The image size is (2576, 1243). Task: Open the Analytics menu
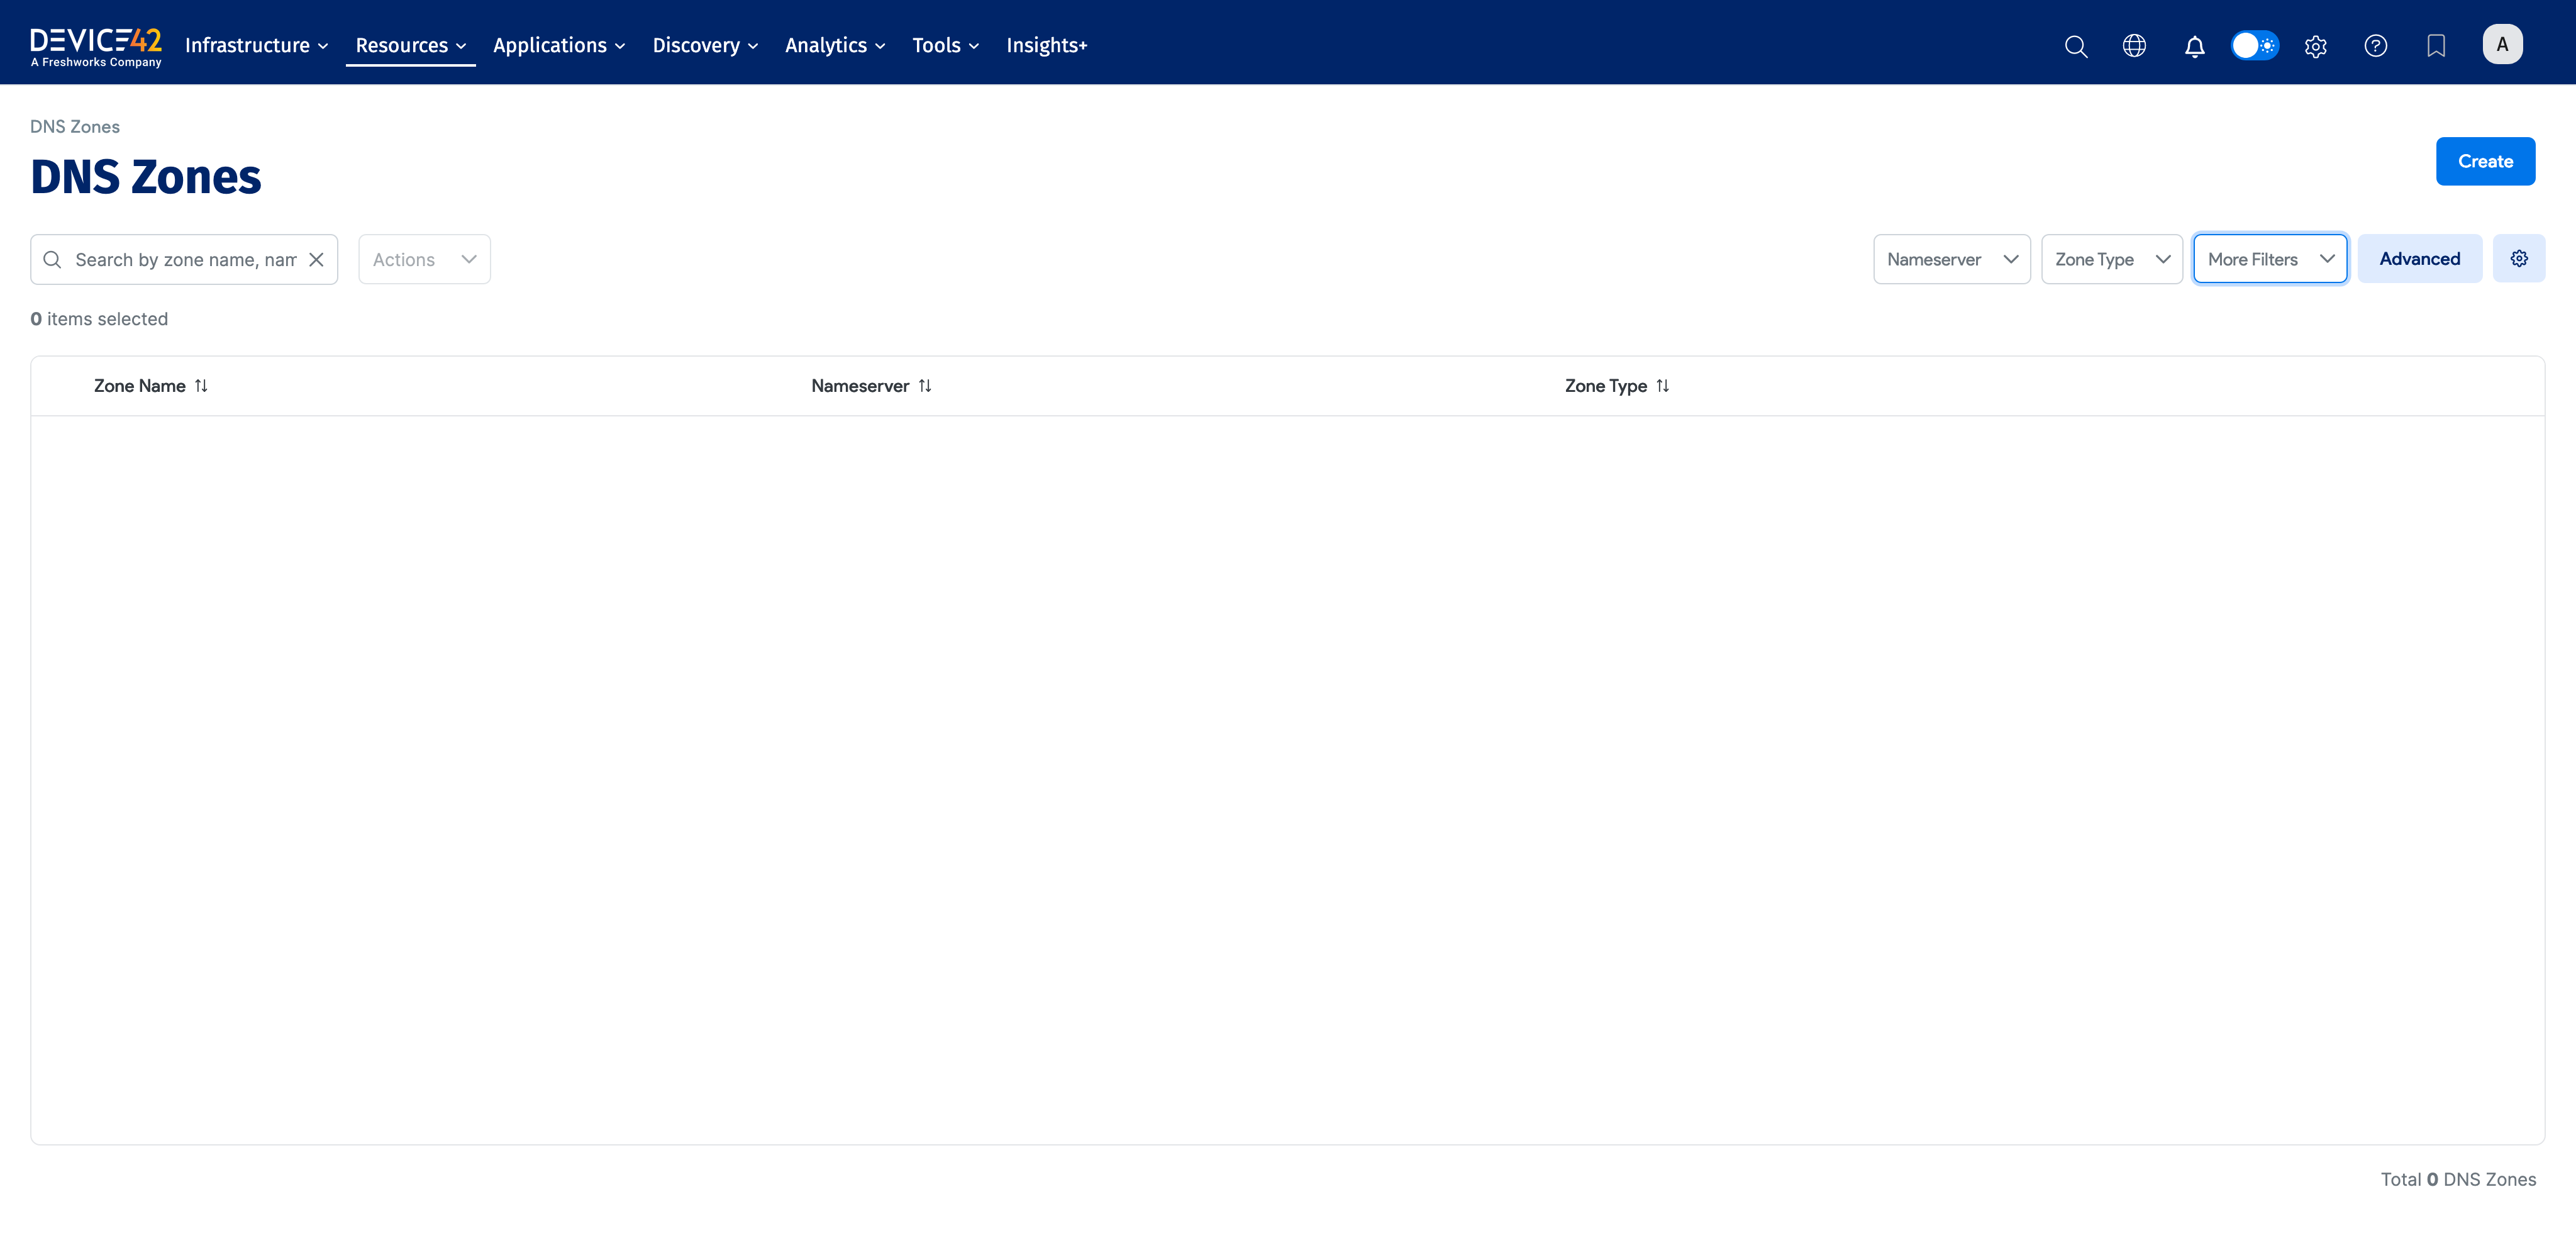pos(835,45)
